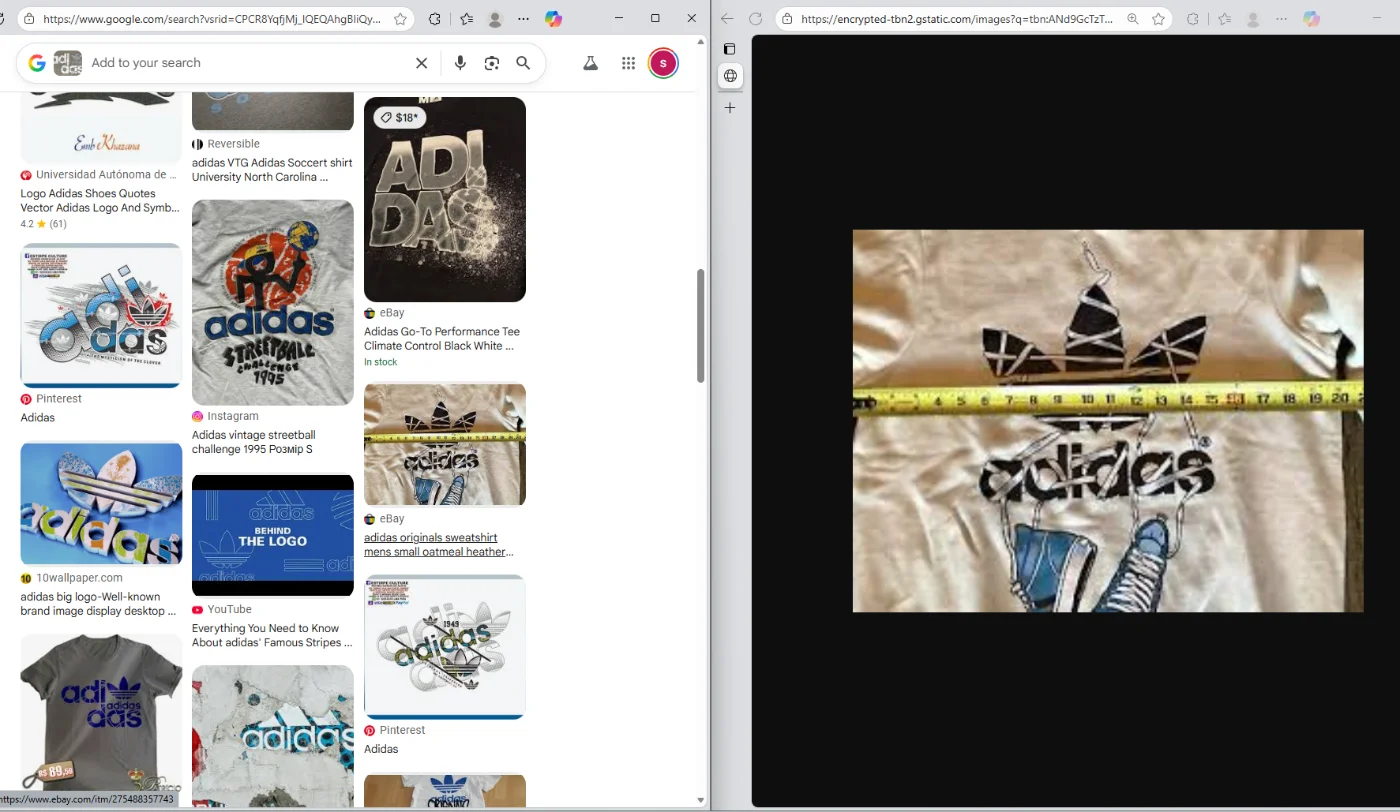Open the new tab plus button in the sidebar

click(x=730, y=107)
